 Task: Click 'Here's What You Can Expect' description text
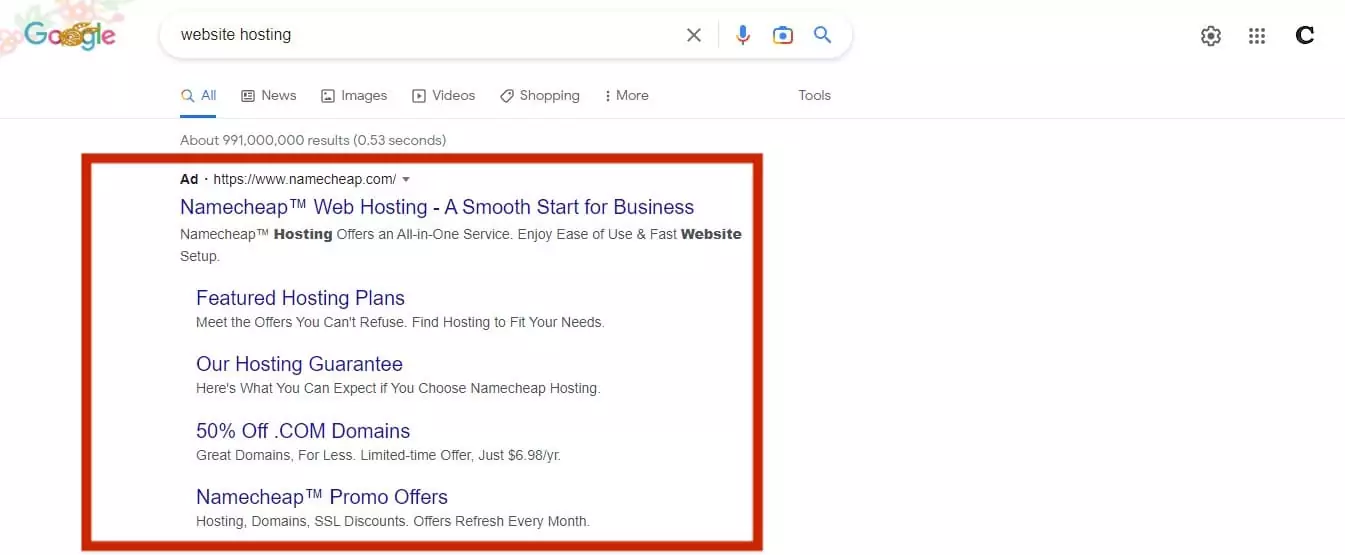tap(398, 388)
